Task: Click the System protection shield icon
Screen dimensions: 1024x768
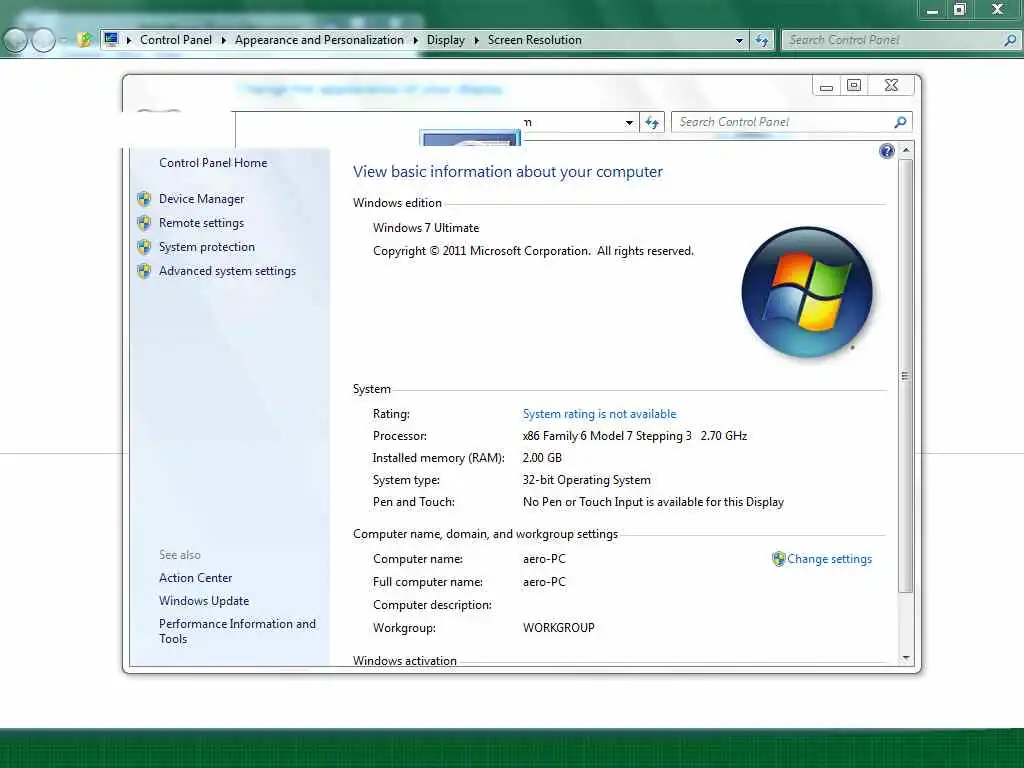Action: (x=144, y=247)
